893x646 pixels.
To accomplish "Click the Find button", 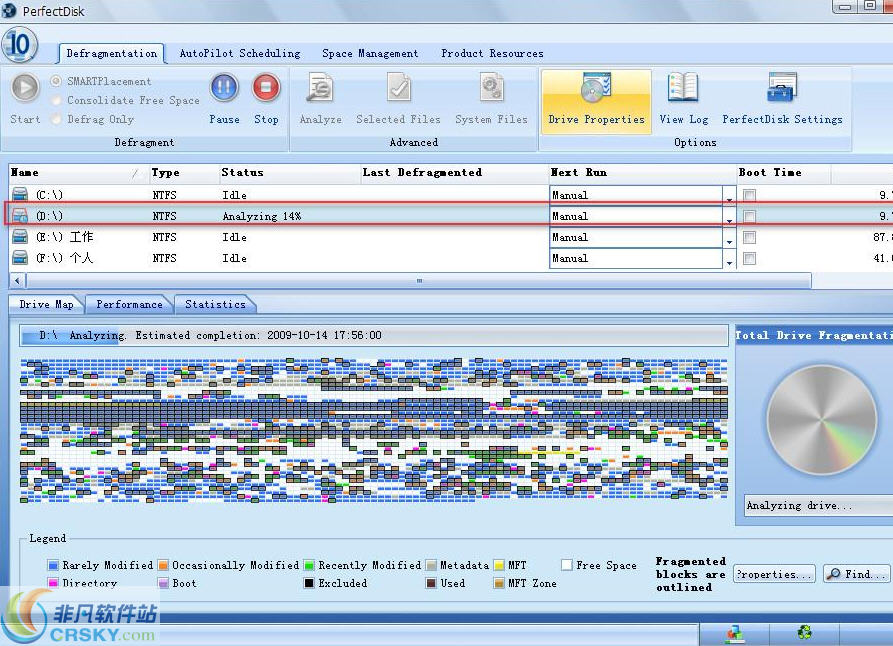I will (x=856, y=573).
